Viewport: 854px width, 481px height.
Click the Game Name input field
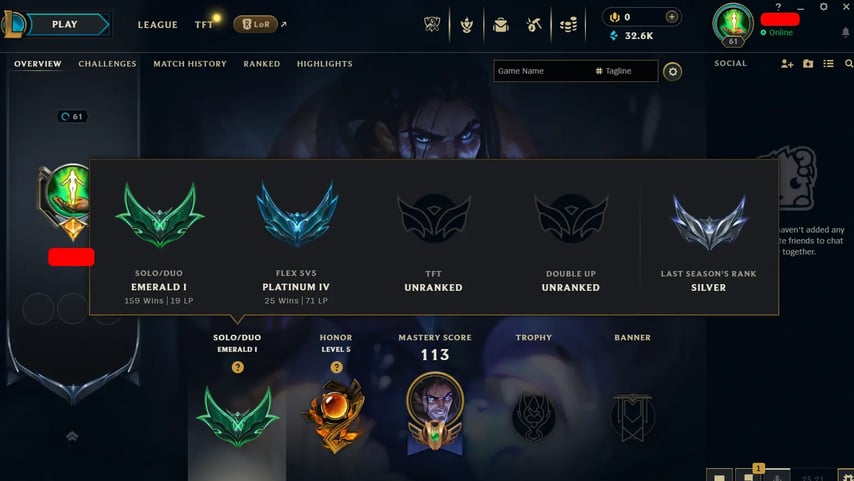(542, 71)
